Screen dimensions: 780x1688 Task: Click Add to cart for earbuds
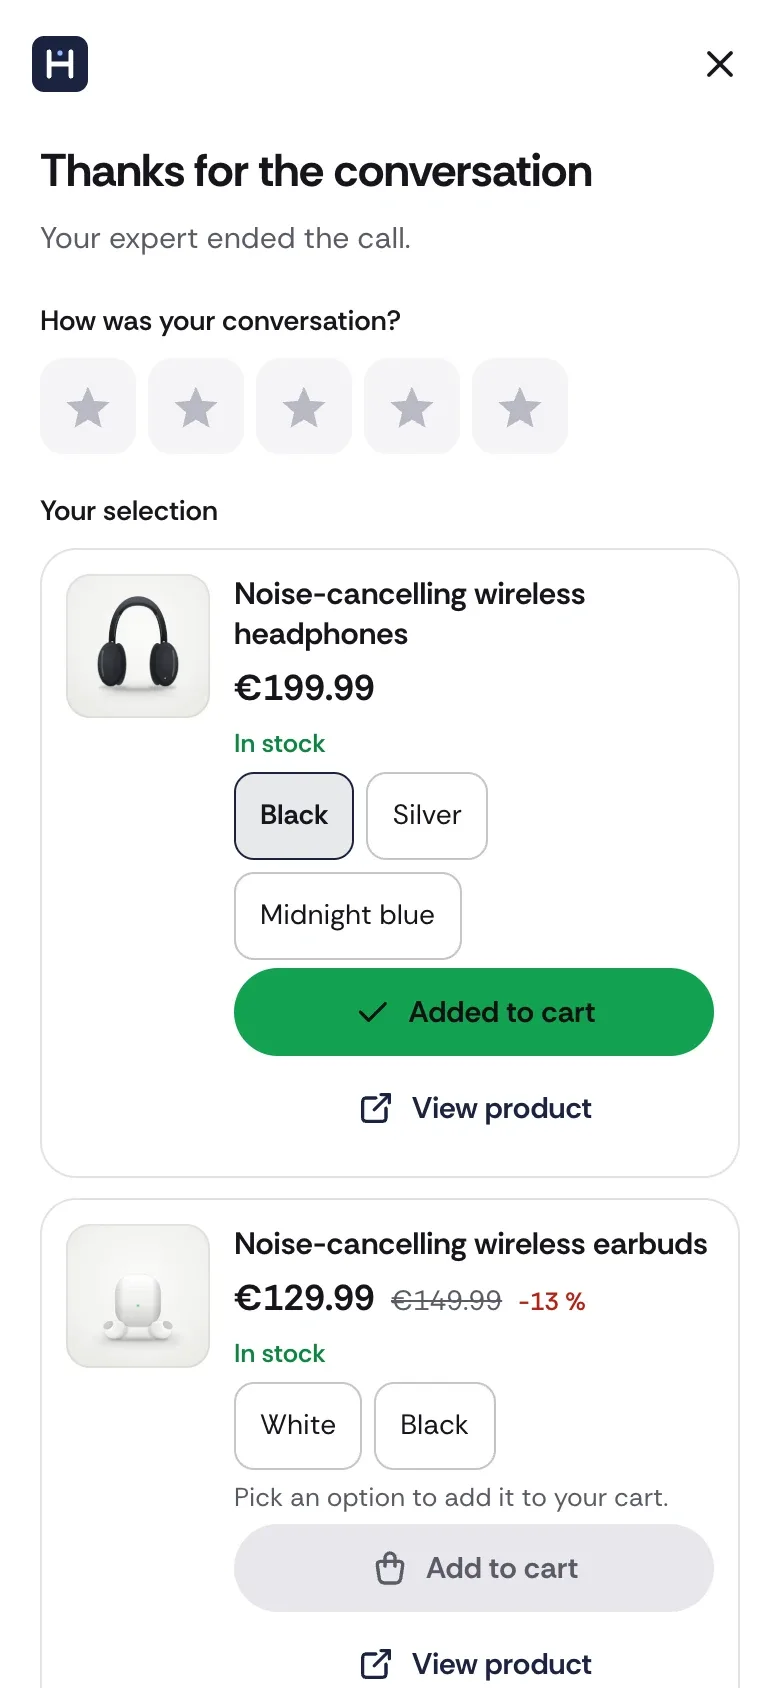point(474,1568)
